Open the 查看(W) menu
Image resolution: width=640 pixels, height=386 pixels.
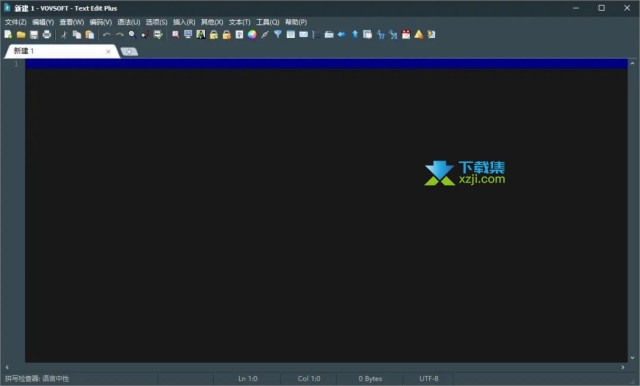[x=72, y=22]
